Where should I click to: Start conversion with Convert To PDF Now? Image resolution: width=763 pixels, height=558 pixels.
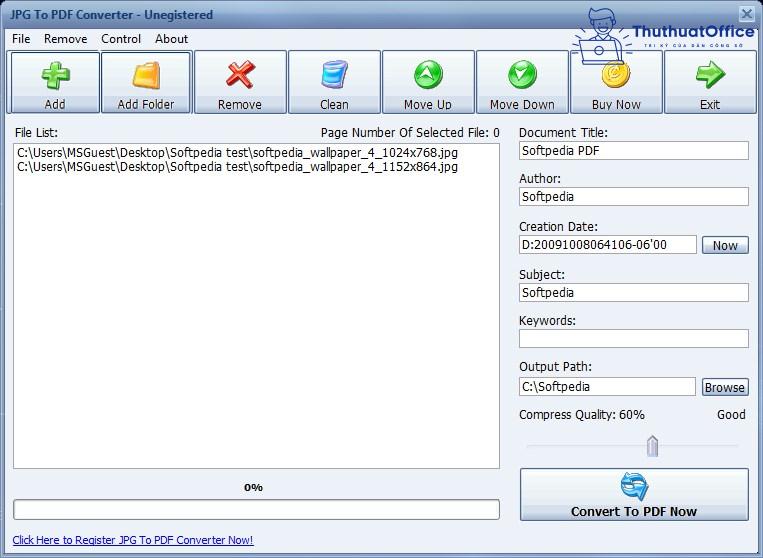[x=634, y=494]
